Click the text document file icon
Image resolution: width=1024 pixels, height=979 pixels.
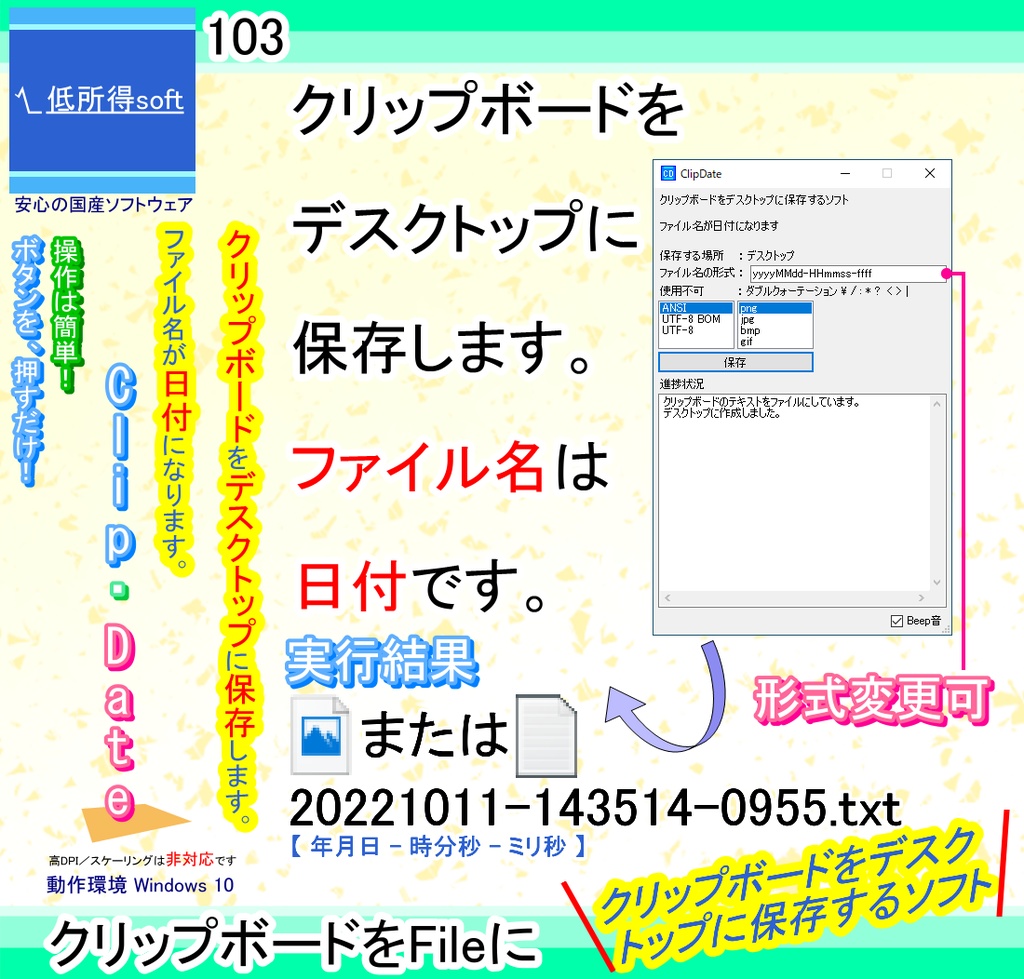click(x=547, y=737)
